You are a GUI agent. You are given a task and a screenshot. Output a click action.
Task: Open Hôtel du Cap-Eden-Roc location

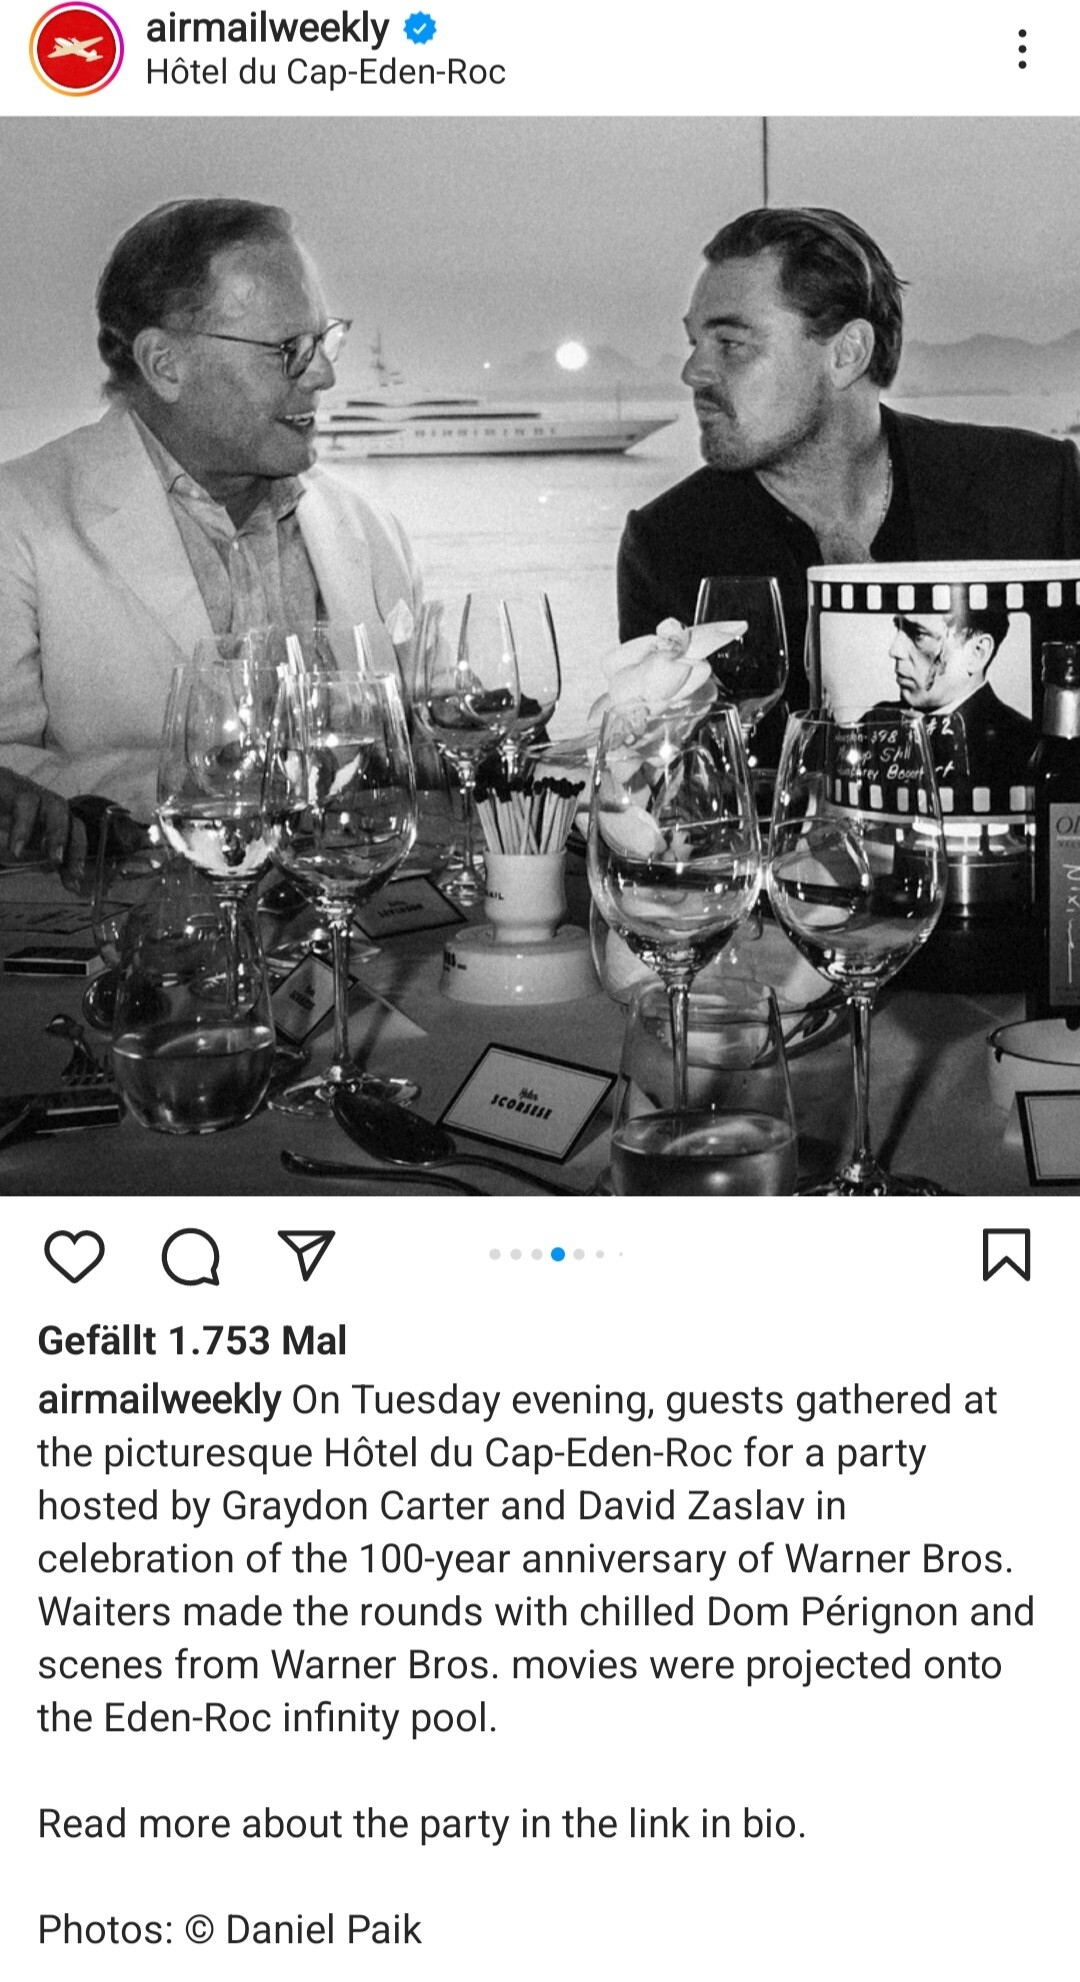click(326, 72)
